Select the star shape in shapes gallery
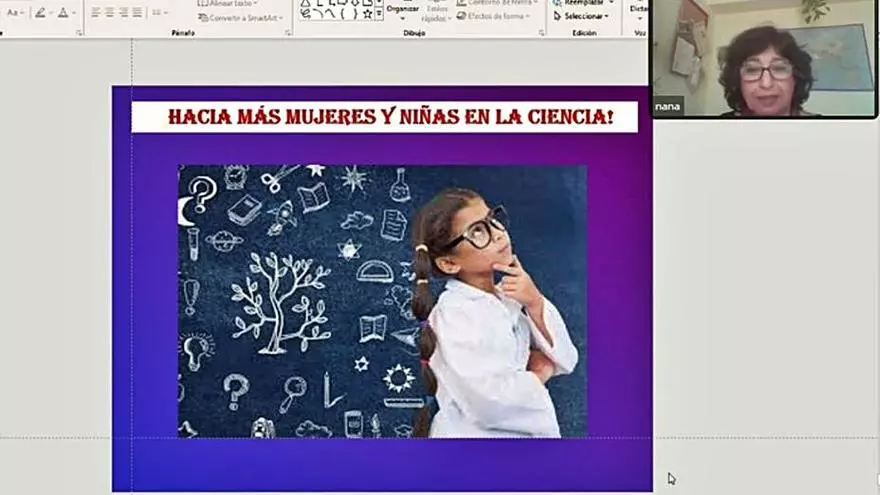This screenshot has width=880, height=495. coord(367,13)
